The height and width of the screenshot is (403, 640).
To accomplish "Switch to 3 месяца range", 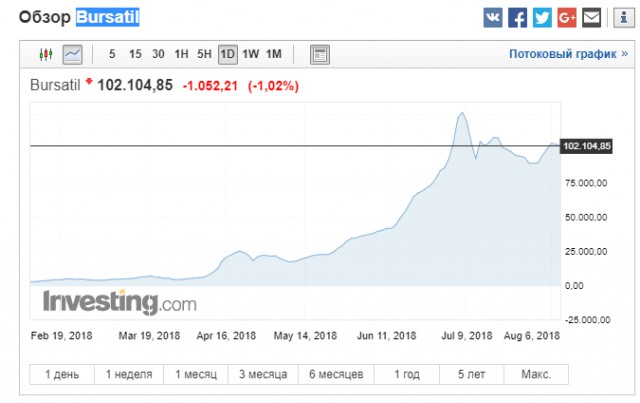I will [x=263, y=374].
